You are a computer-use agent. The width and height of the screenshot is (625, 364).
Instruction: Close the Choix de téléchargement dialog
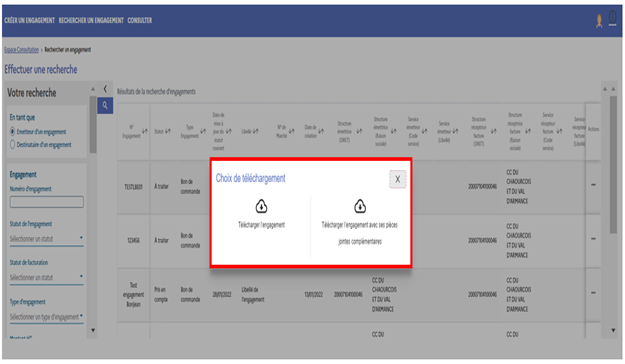point(397,179)
